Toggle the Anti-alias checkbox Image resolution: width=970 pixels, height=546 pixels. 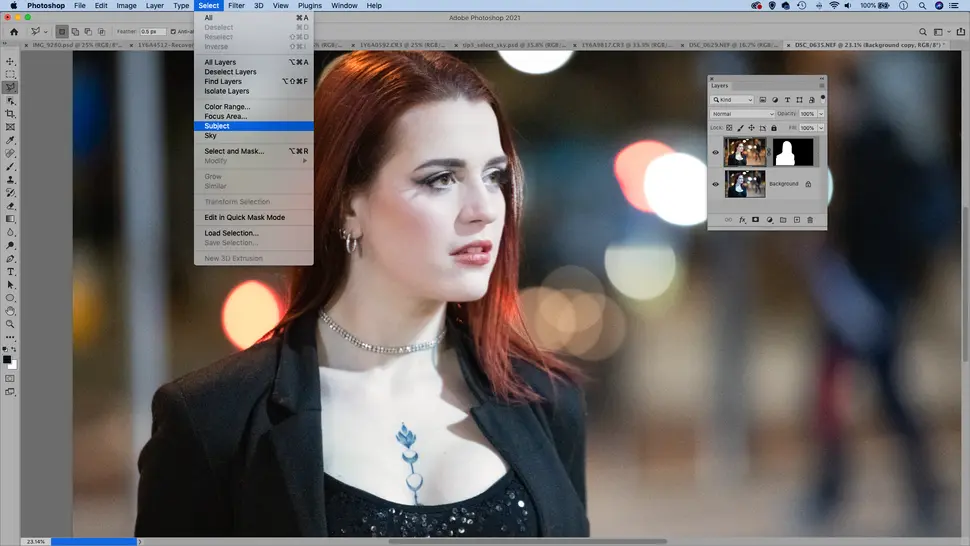pyautogui.click(x=173, y=32)
